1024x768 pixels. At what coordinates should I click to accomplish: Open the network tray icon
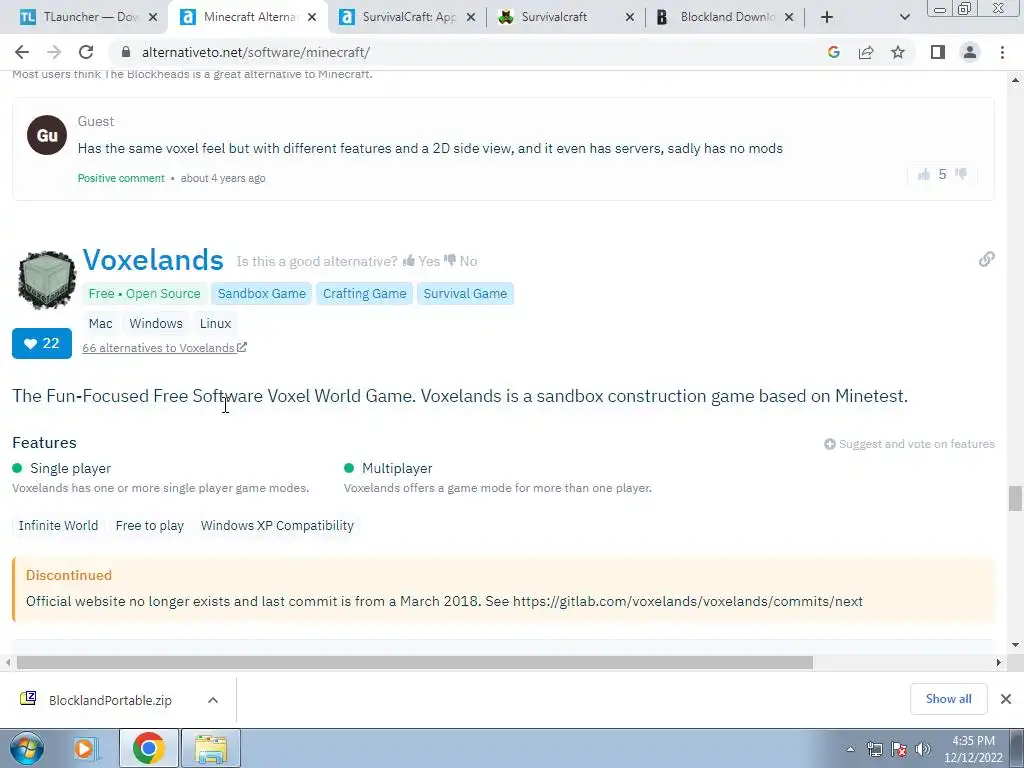(874, 749)
